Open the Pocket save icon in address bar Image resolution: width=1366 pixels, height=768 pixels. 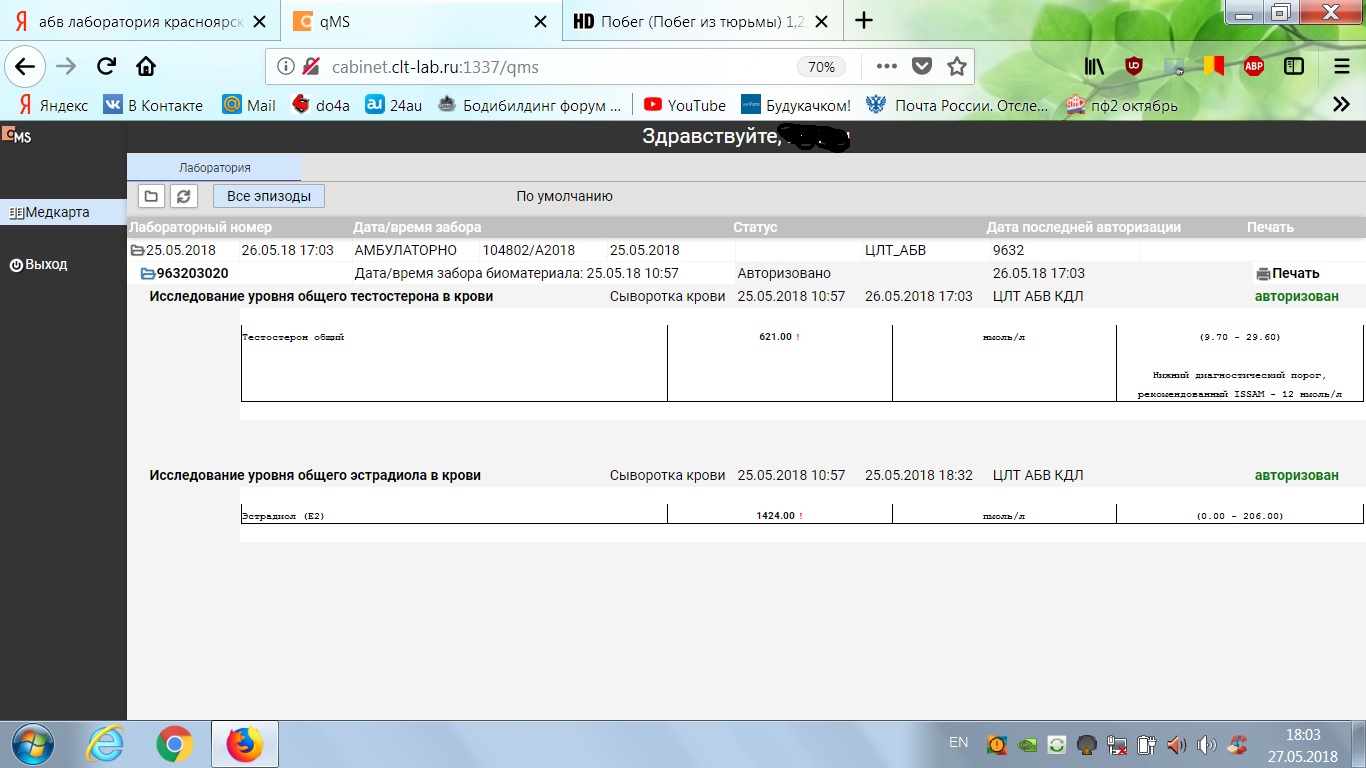click(x=921, y=67)
